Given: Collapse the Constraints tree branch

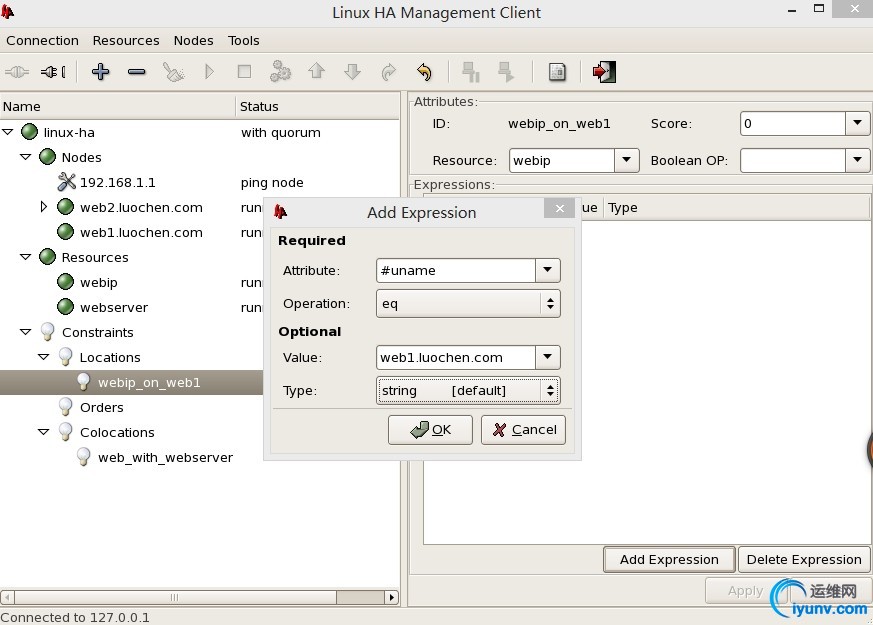Looking at the screenshot, I should (26, 332).
